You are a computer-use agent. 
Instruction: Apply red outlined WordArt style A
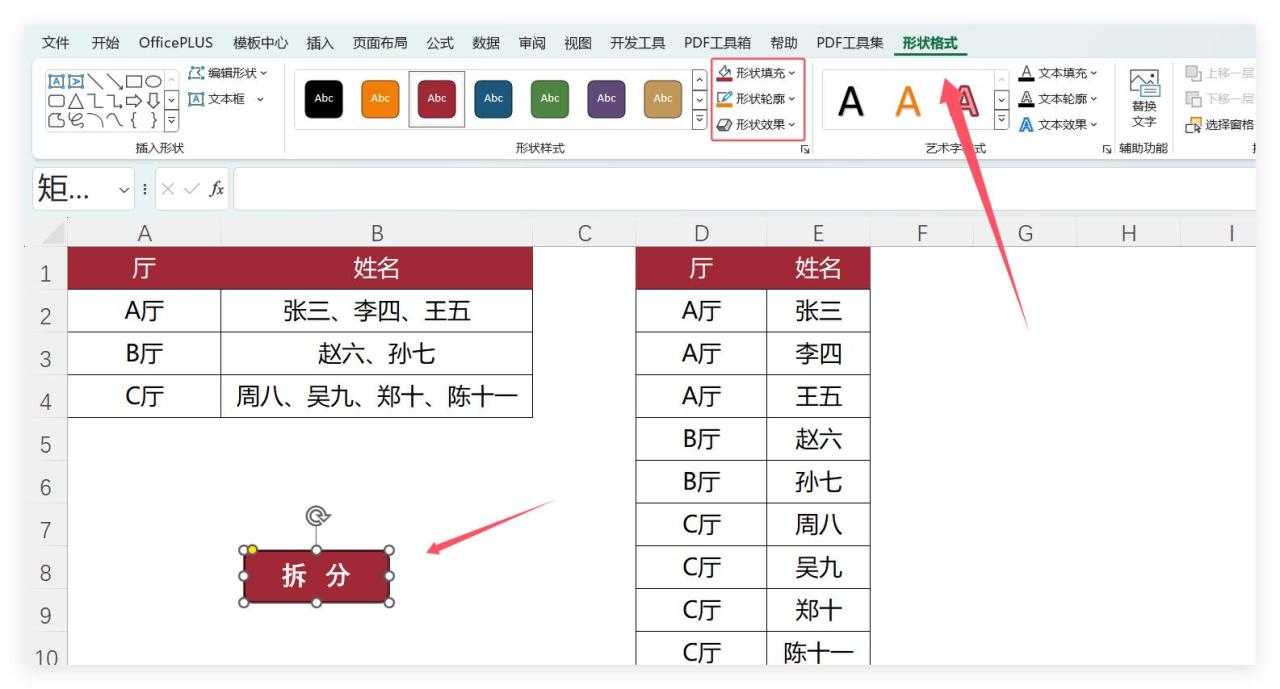pos(964,100)
